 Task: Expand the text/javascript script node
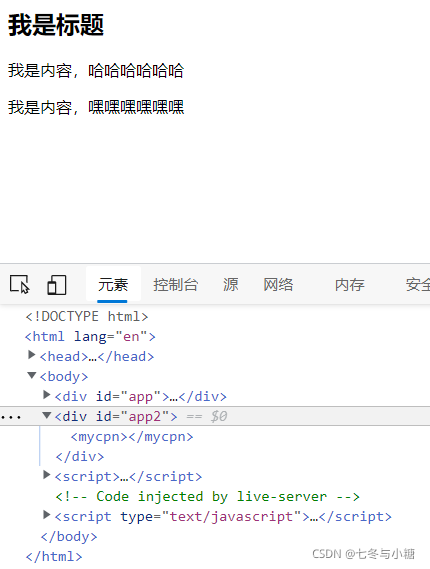tap(46, 514)
